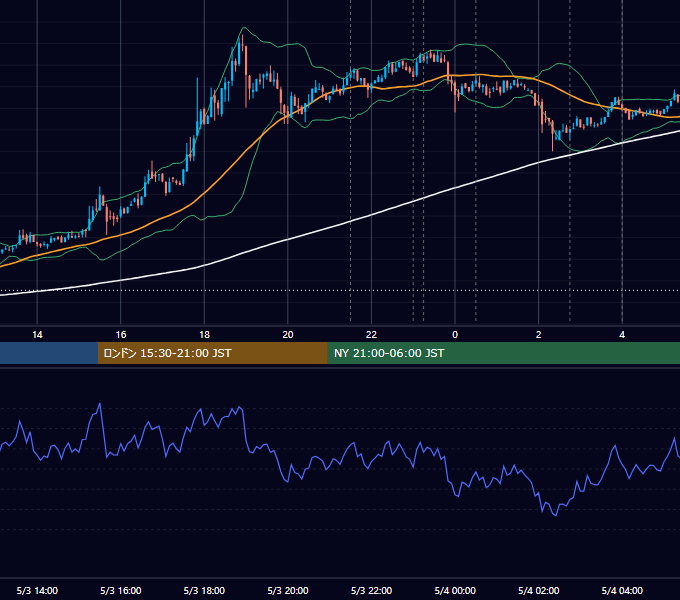Click the 5/3 20:00 date label

tap(288, 590)
